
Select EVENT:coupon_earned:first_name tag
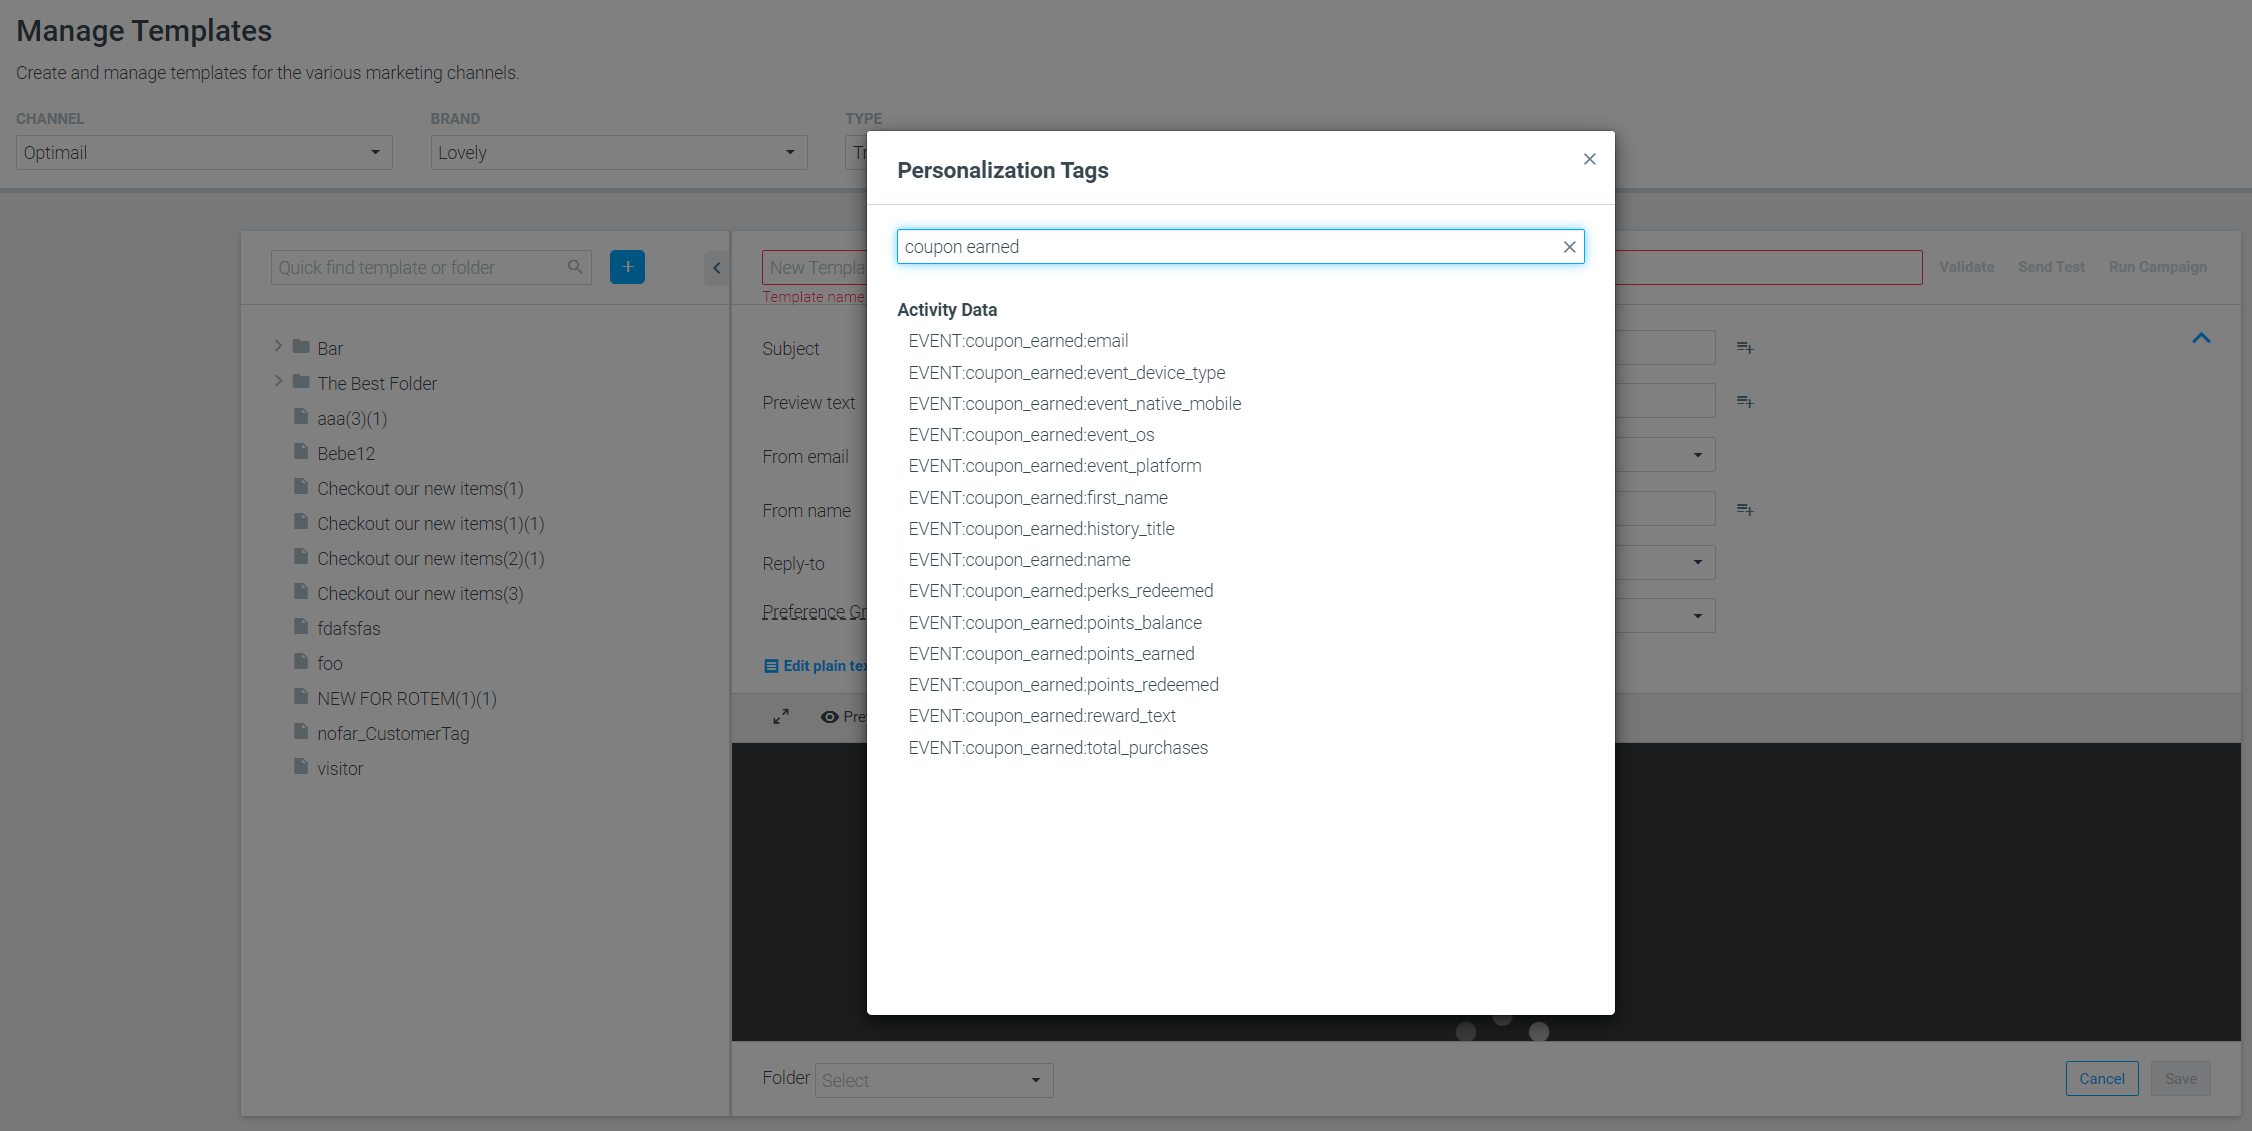coord(1038,498)
